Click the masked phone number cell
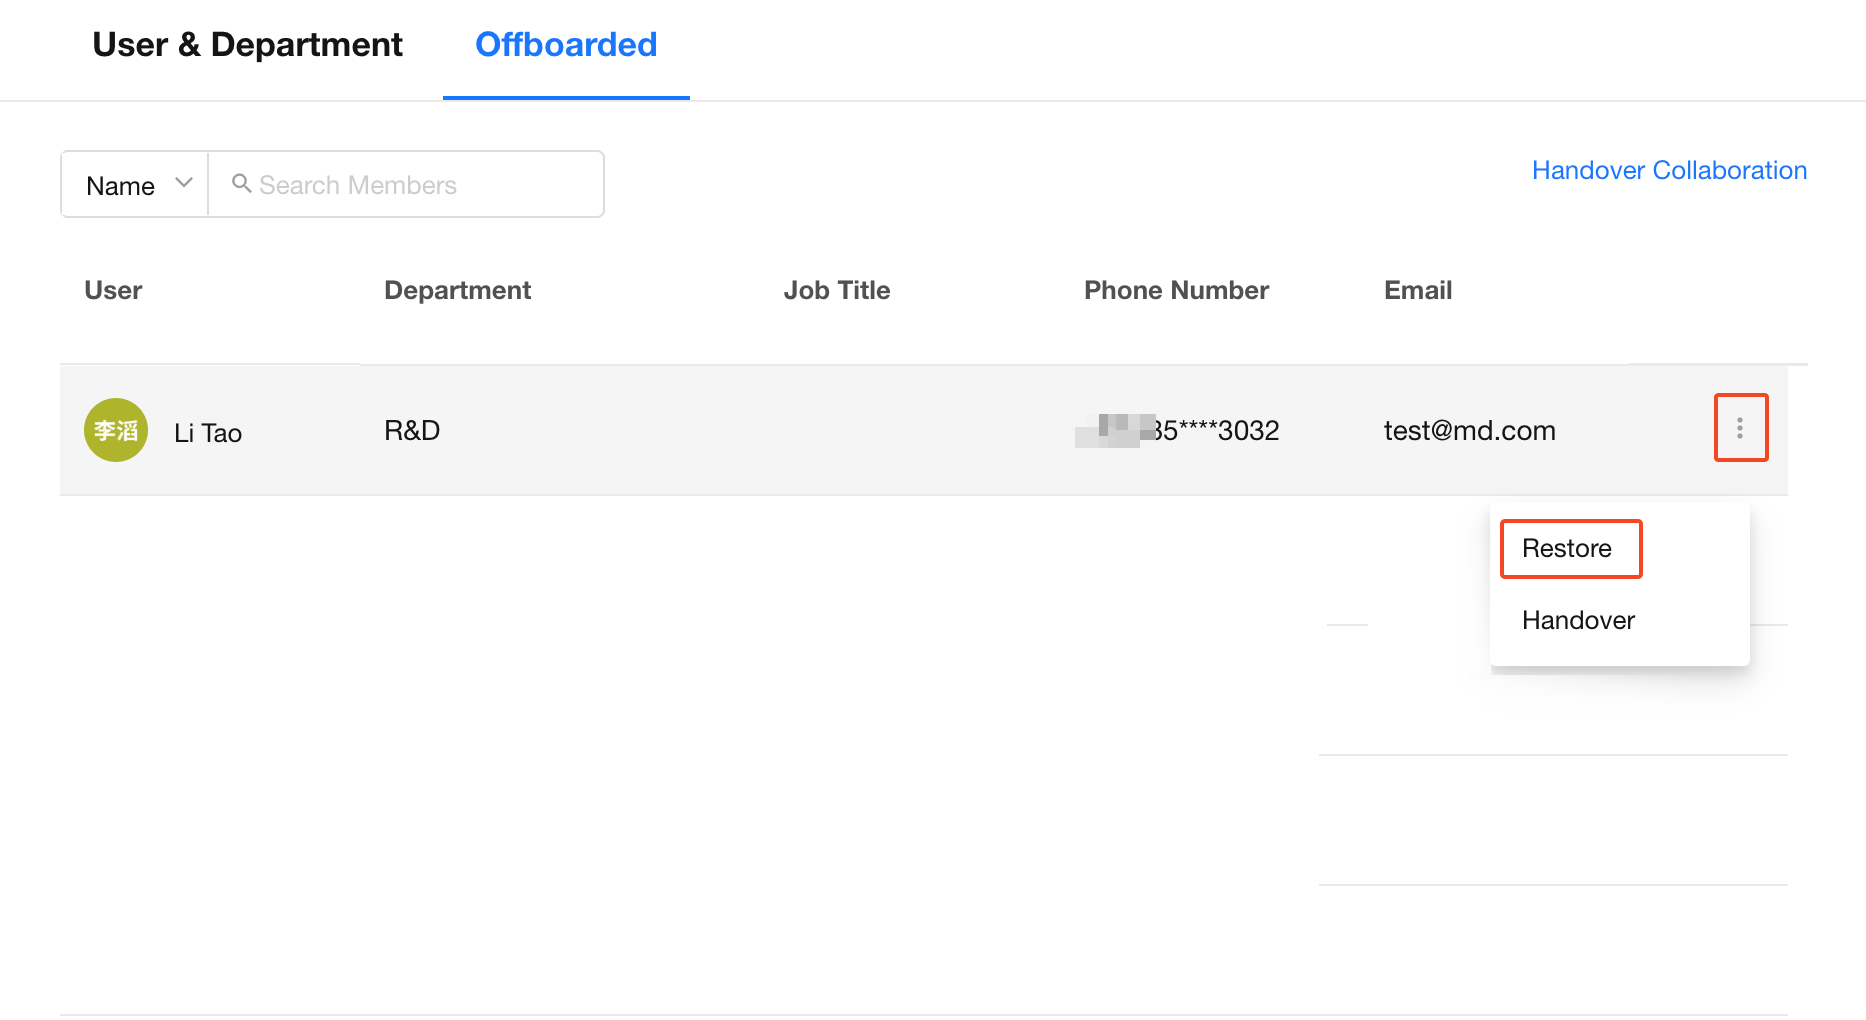The width and height of the screenshot is (1866, 1020). tap(1177, 430)
